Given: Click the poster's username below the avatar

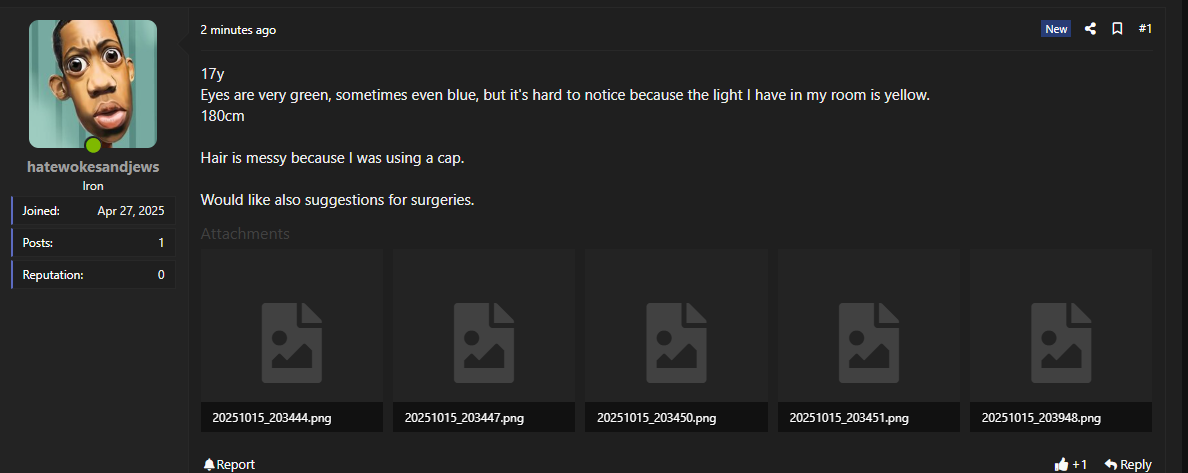Looking at the screenshot, I should 93,167.
